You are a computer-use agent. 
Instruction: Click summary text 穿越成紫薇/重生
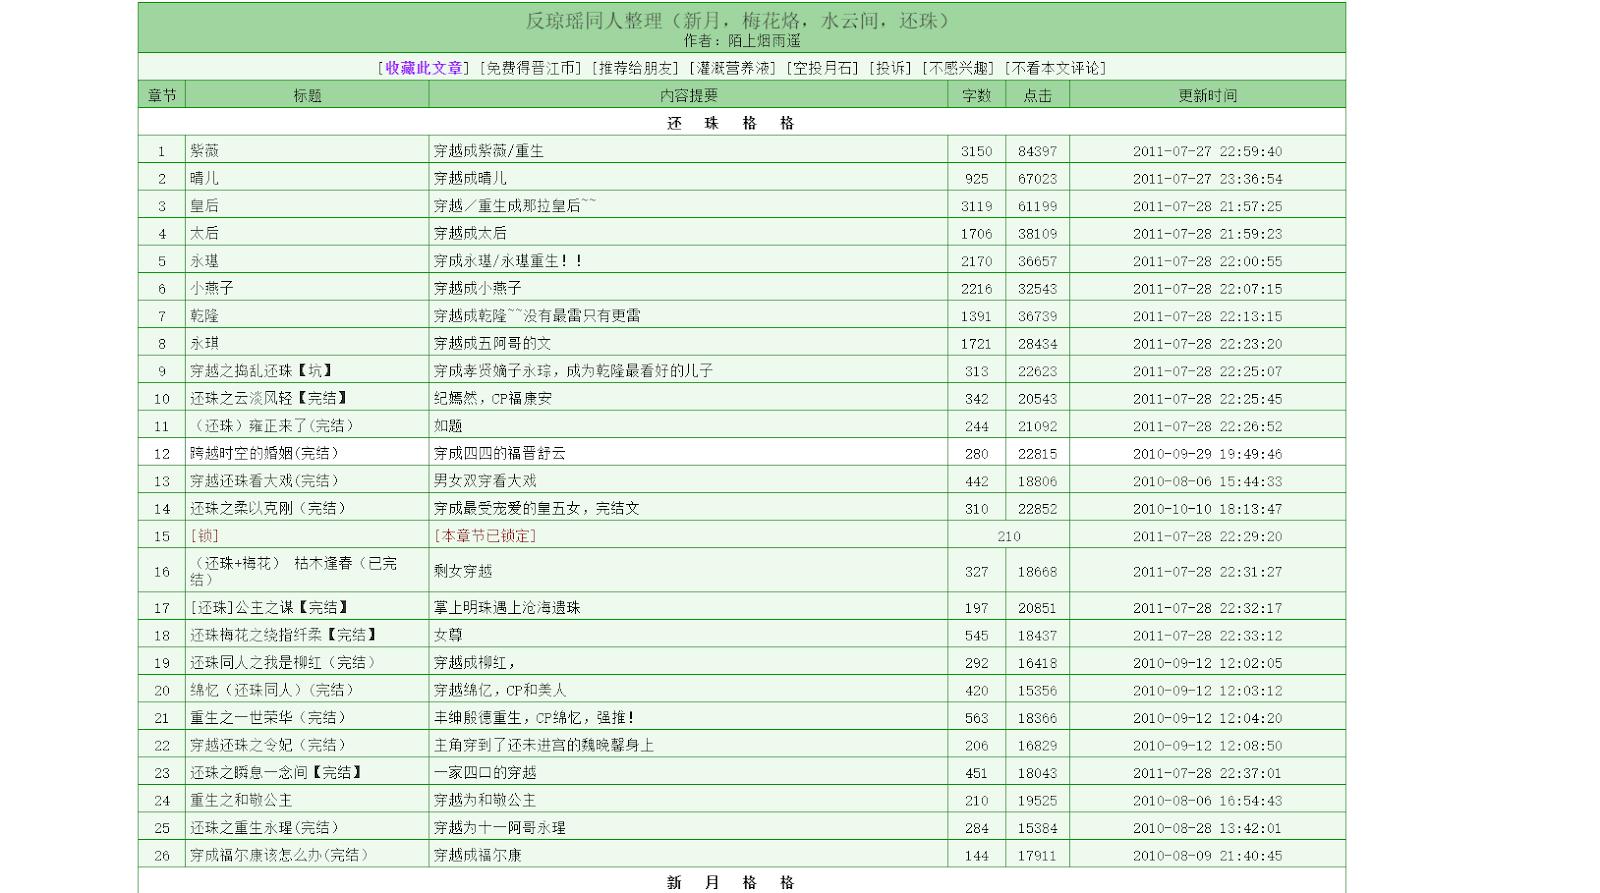489,151
